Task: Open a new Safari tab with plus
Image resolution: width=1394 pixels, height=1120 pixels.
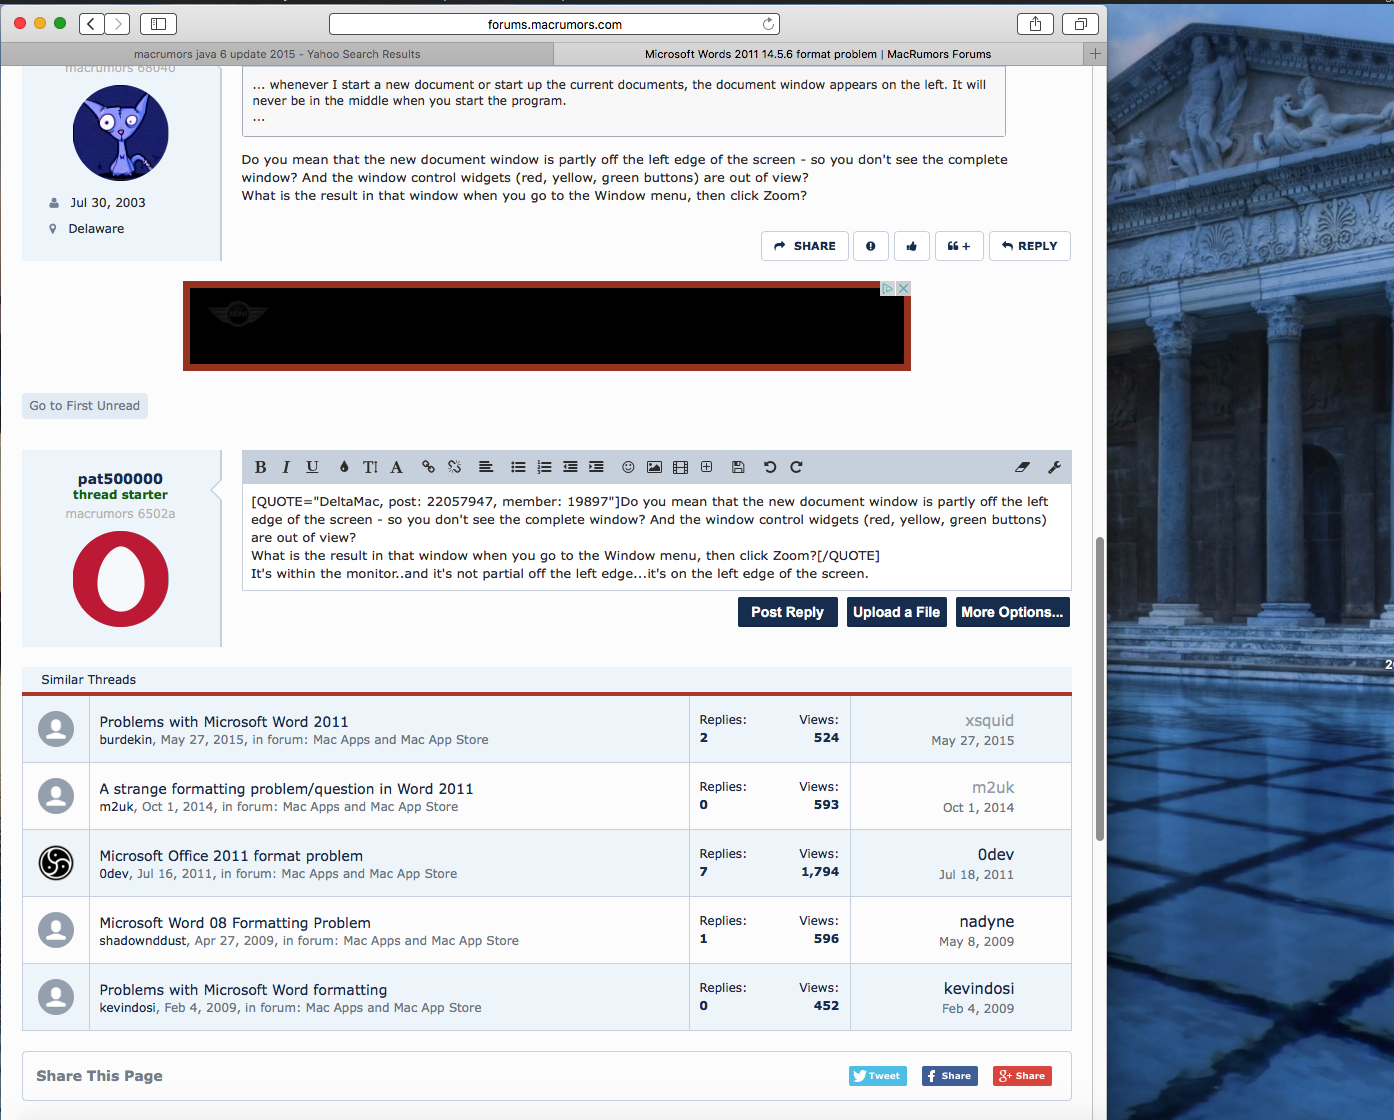Action: point(1095,54)
